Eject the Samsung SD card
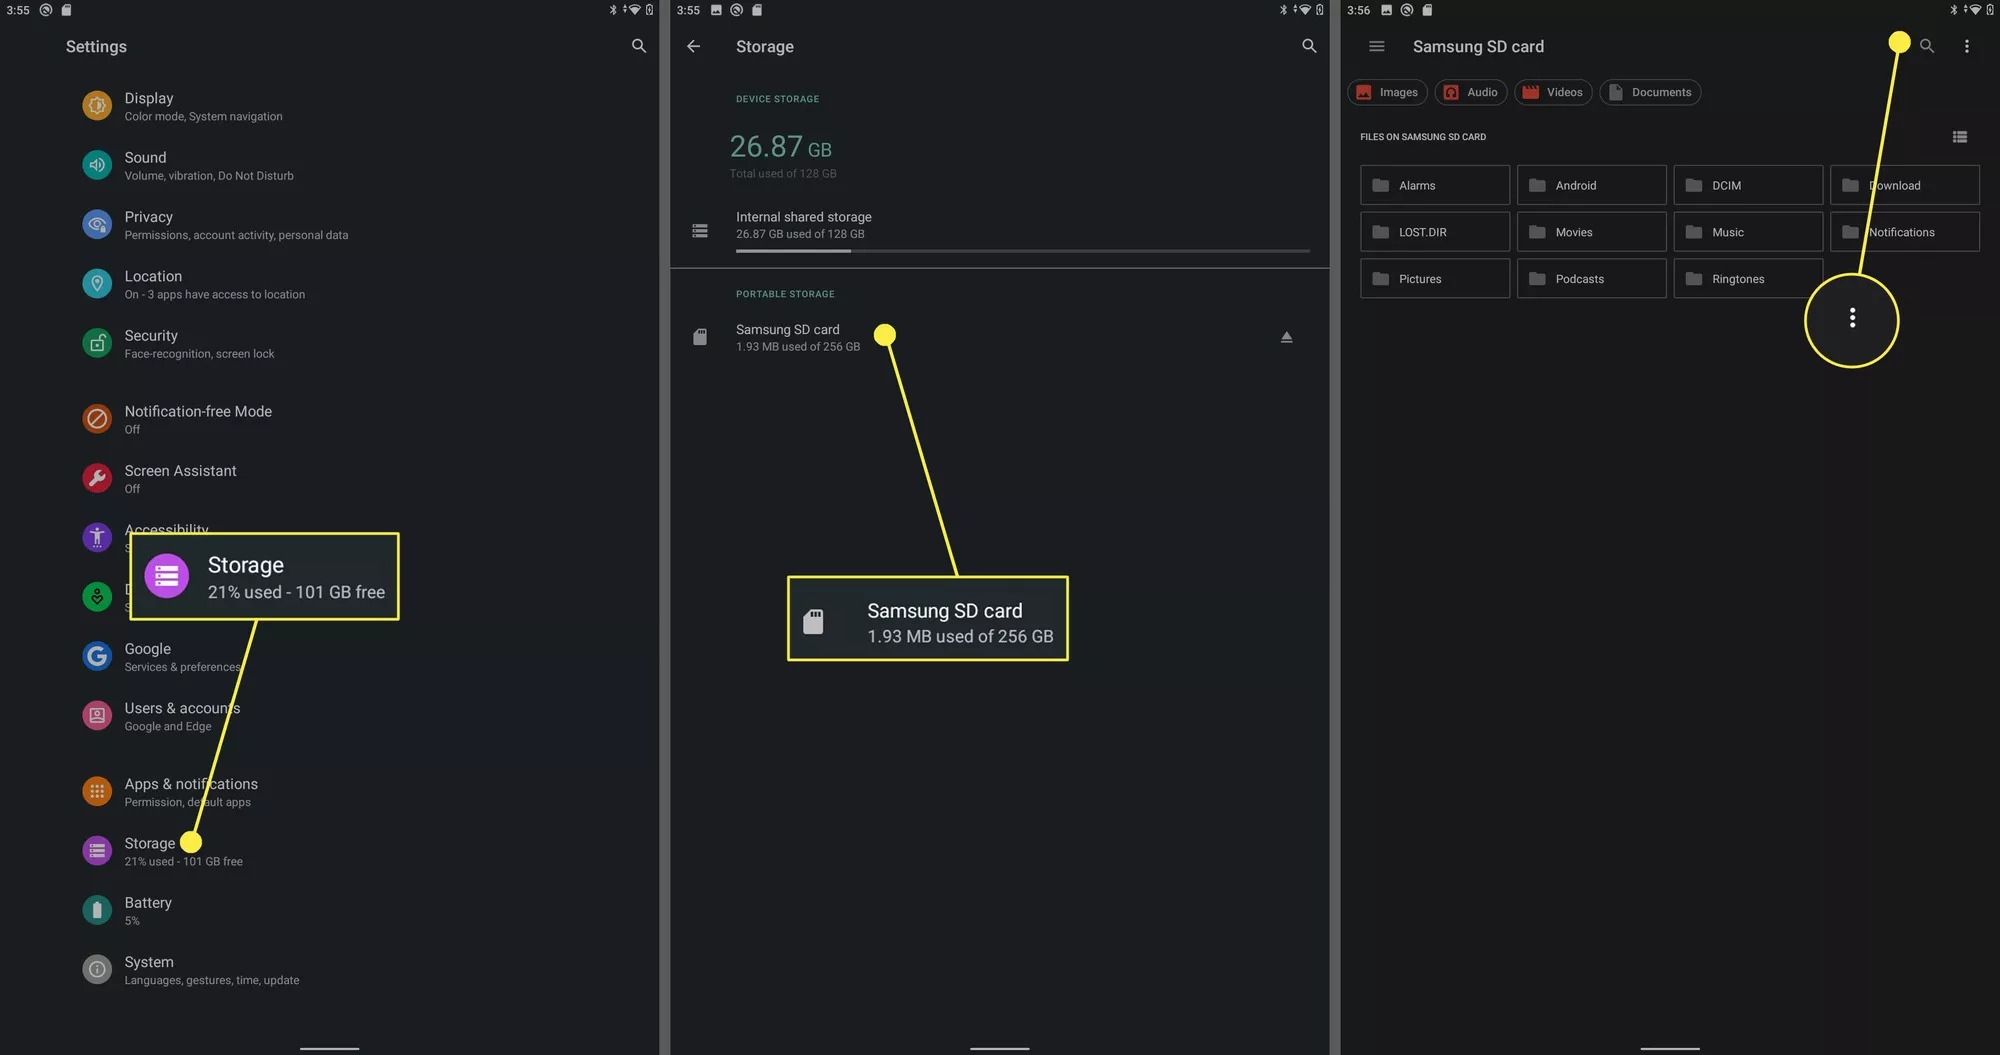Viewport: 2000px width, 1055px height. (1287, 337)
